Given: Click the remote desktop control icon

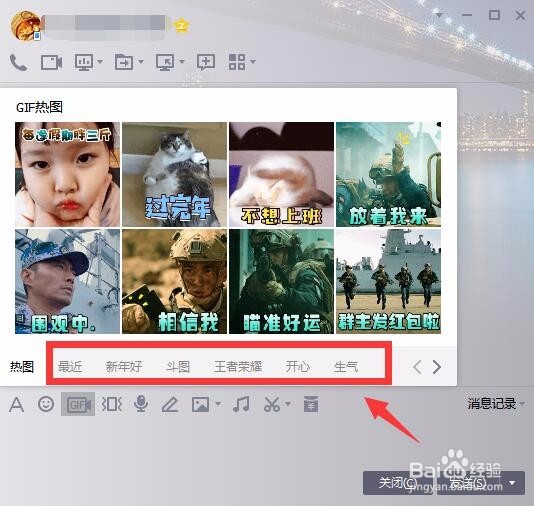Looking at the screenshot, I should (165, 63).
